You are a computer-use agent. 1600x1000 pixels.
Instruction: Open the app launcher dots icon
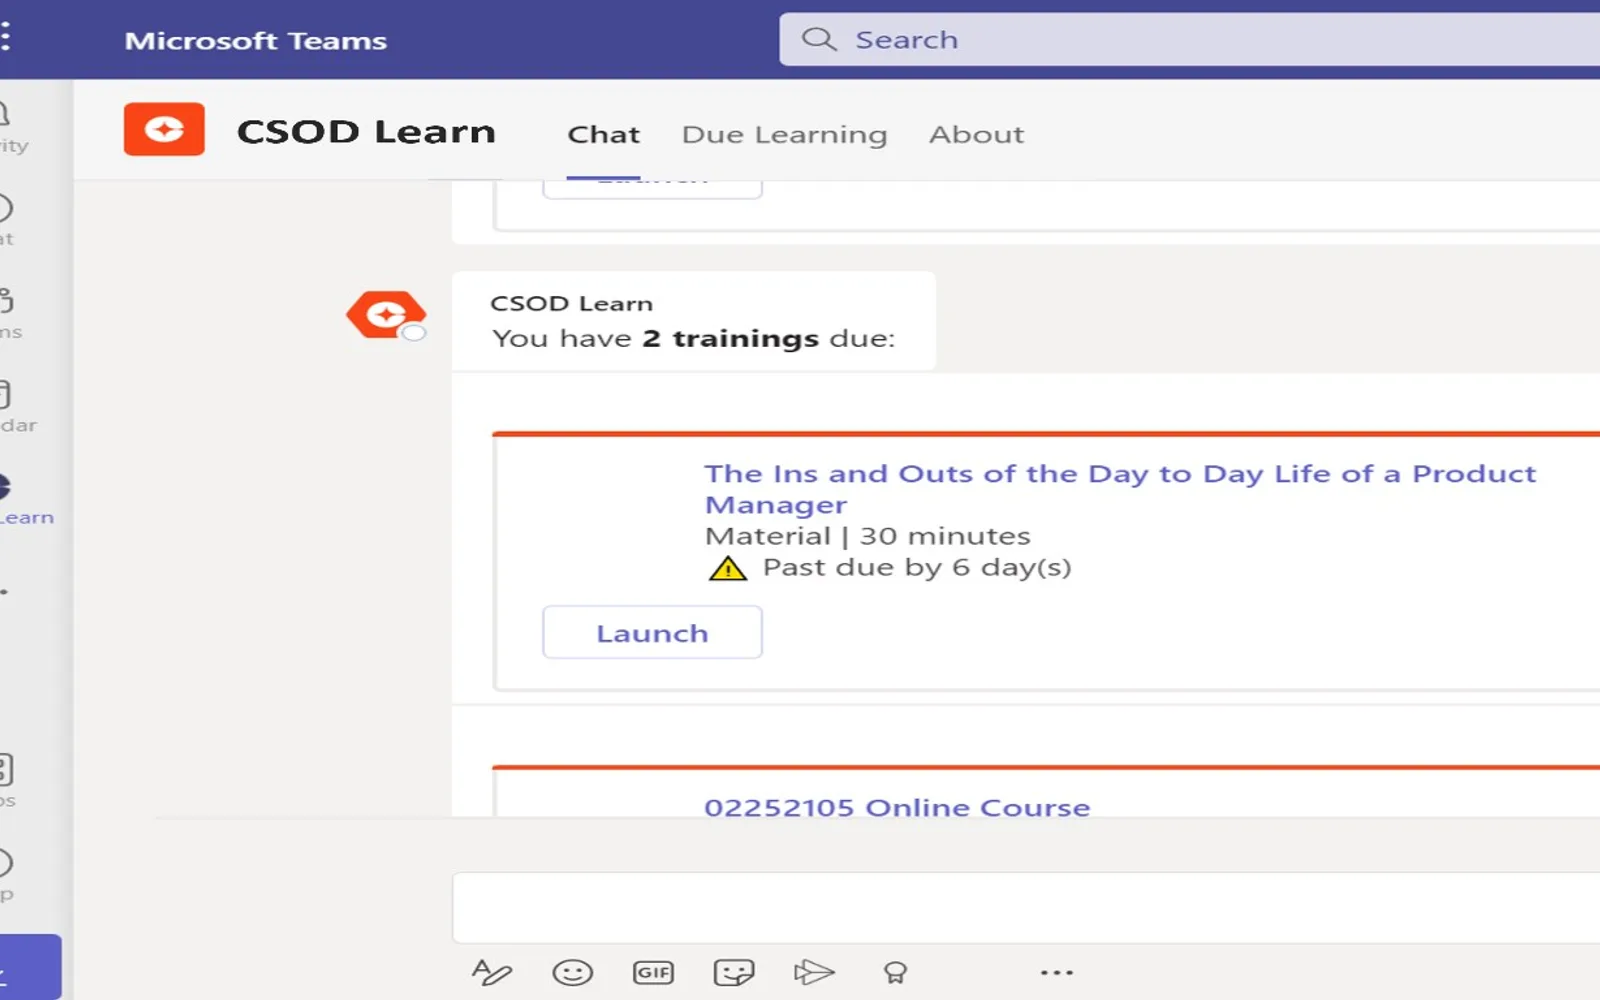coord(5,37)
